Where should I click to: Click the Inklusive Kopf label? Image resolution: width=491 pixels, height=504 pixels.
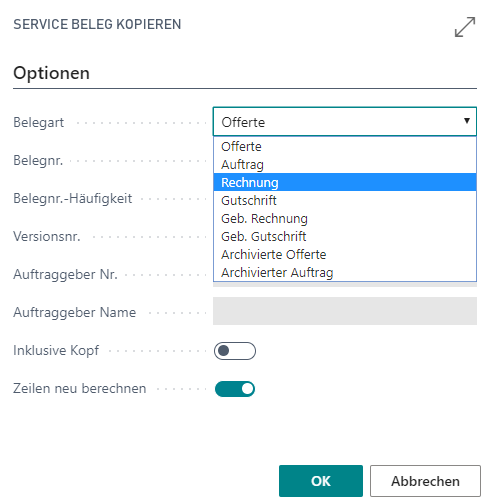(x=56, y=350)
